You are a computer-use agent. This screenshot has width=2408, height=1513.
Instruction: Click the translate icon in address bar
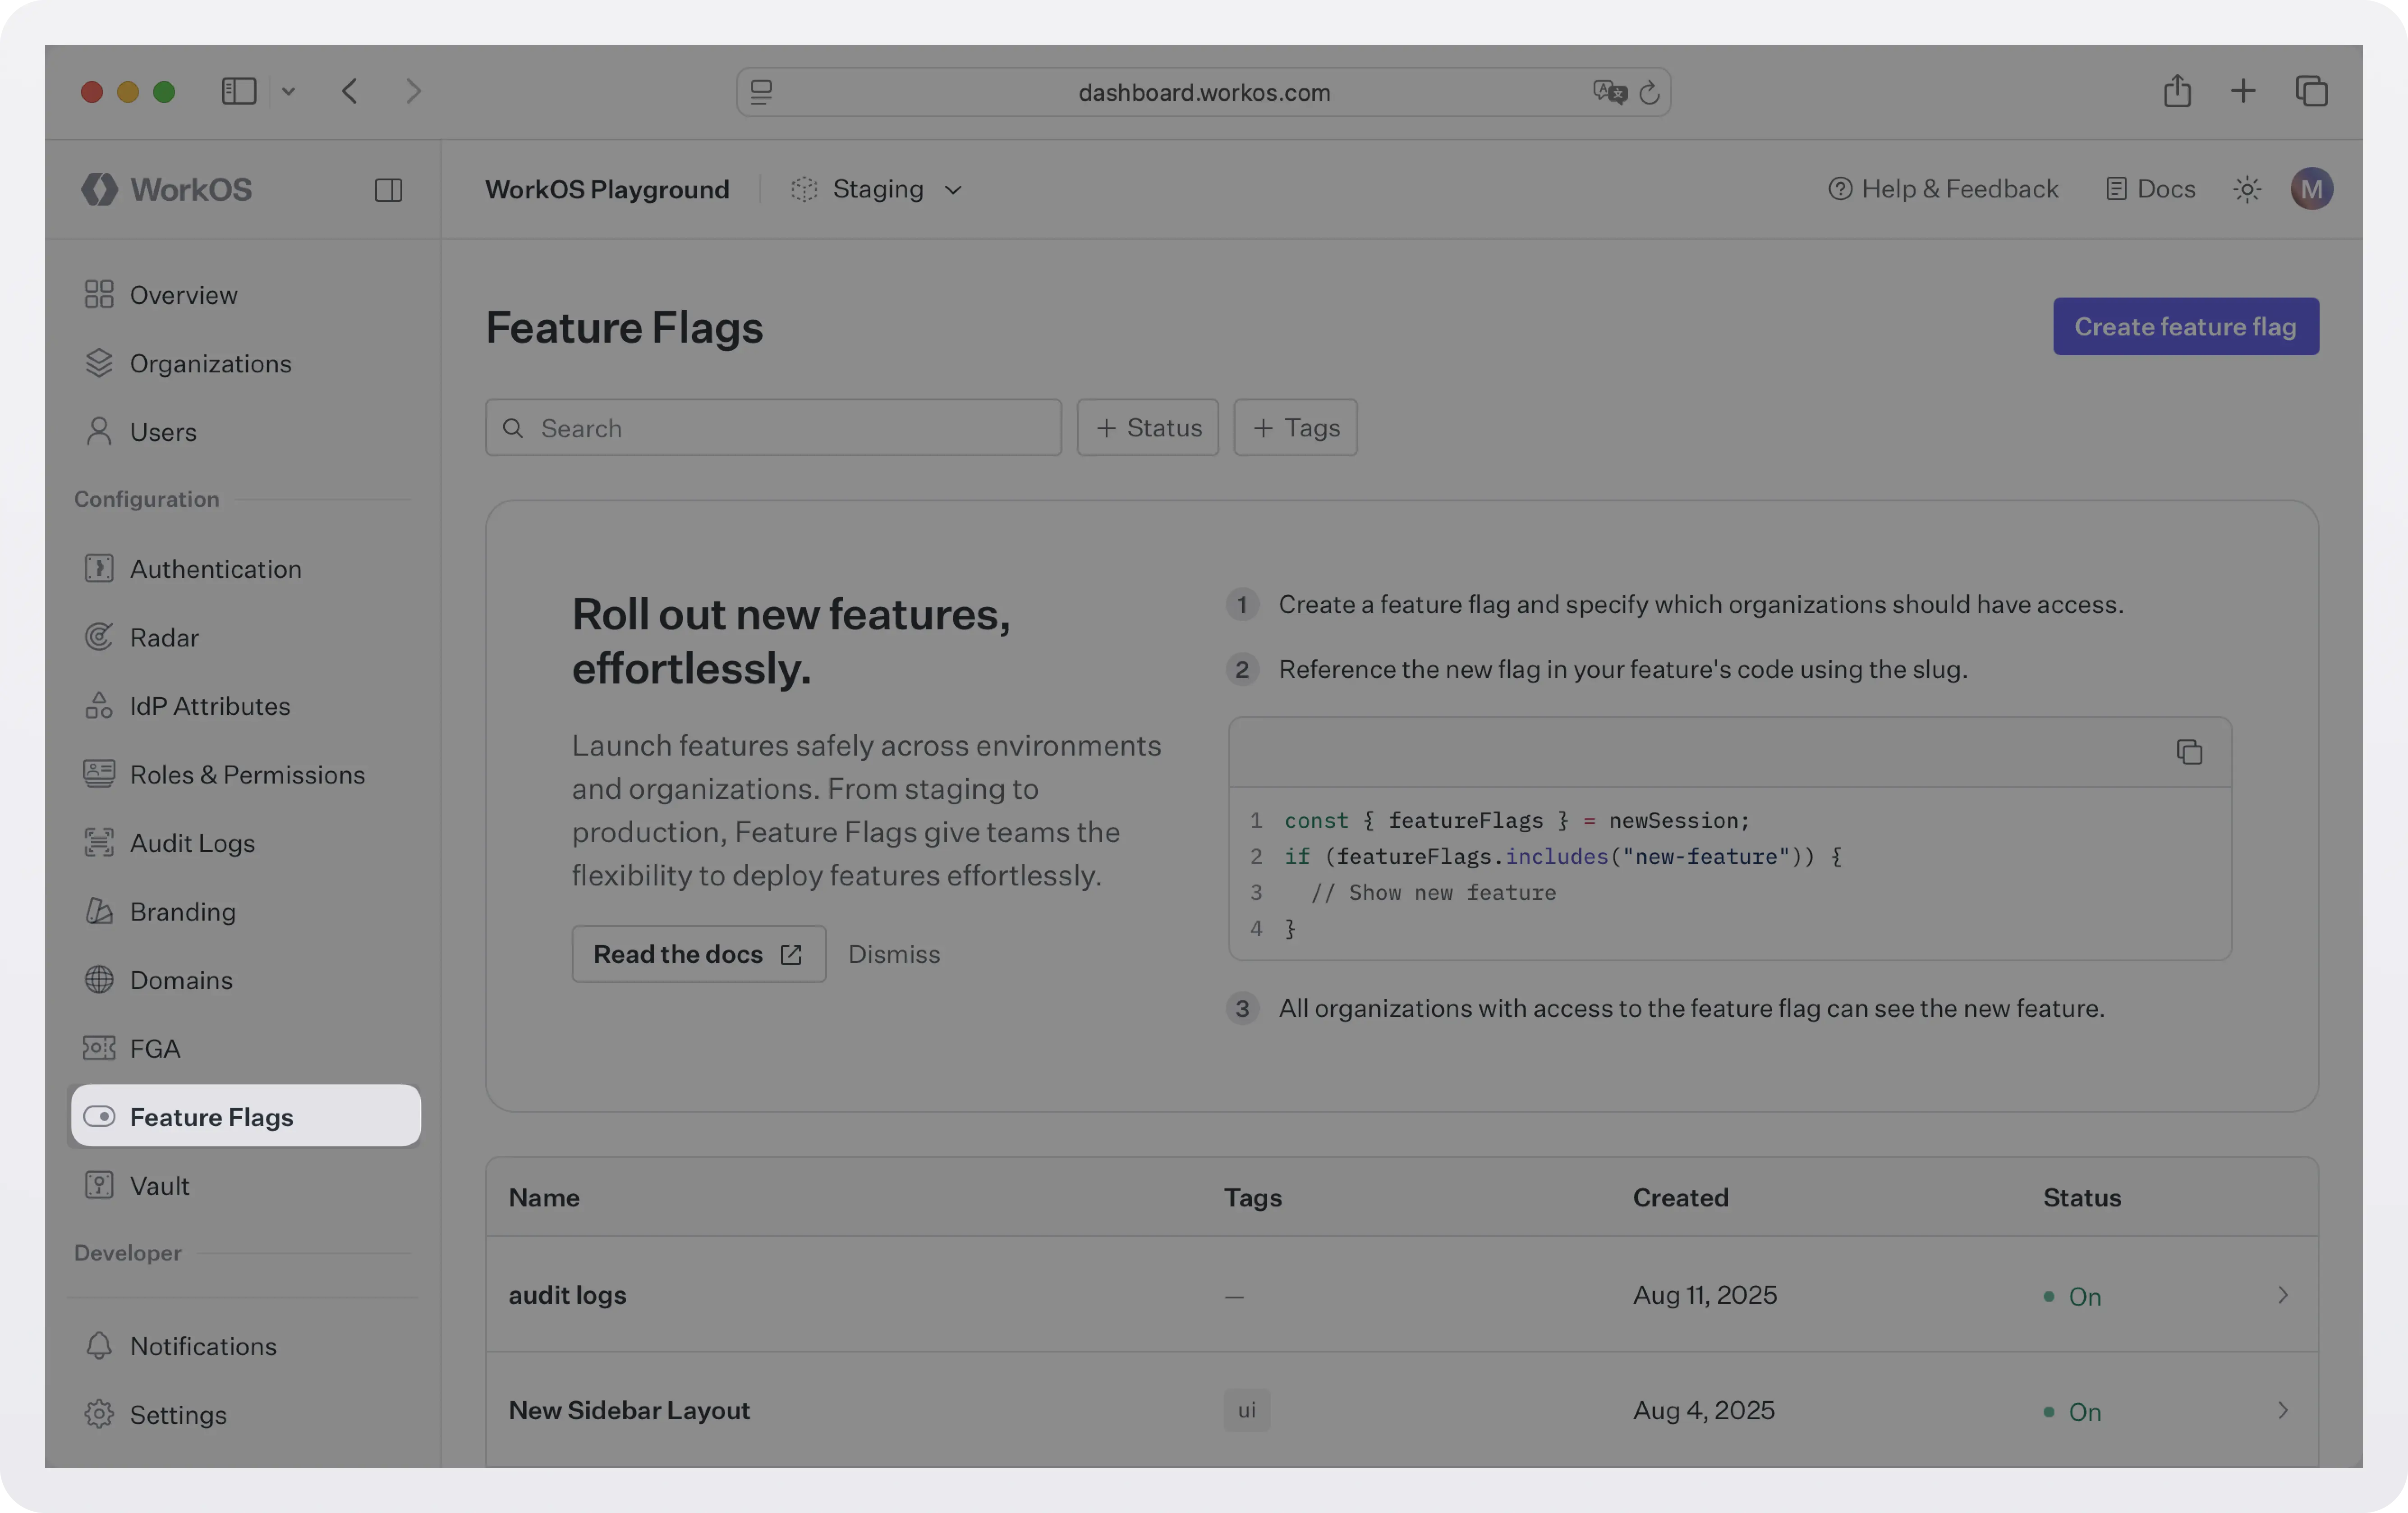(1609, 92)
